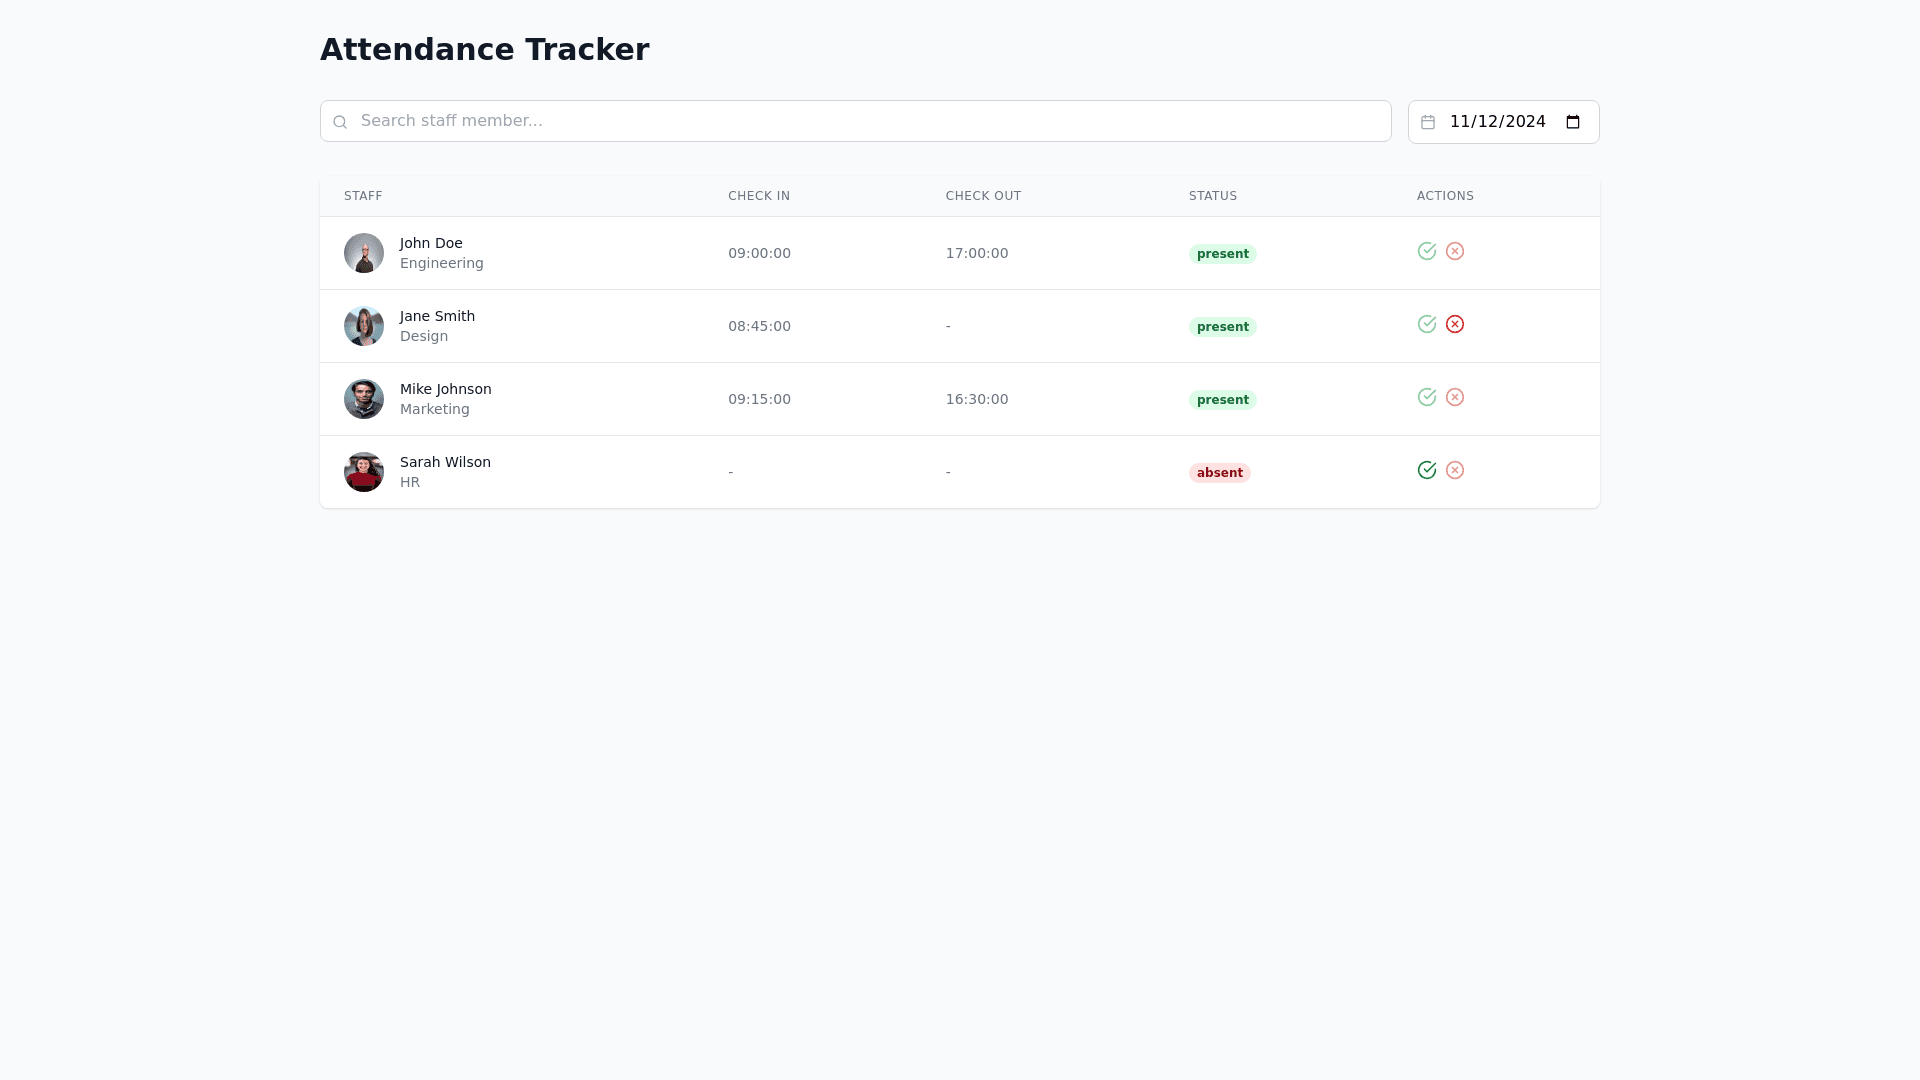Mark Sarah Wilson as absent
The height and width of the screenshot is (1080, 1920).
click(x=1455, y=470)
